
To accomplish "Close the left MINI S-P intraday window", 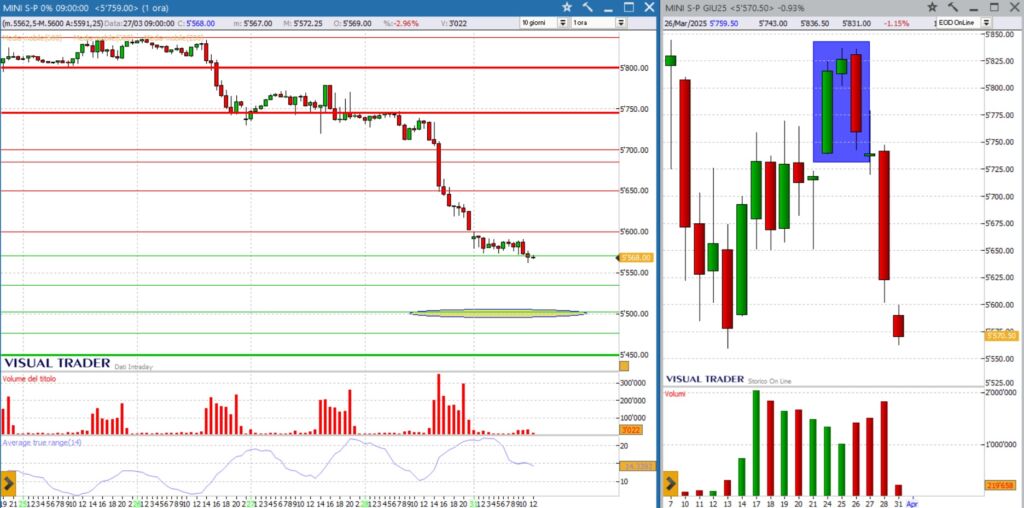I will (649, 7).
